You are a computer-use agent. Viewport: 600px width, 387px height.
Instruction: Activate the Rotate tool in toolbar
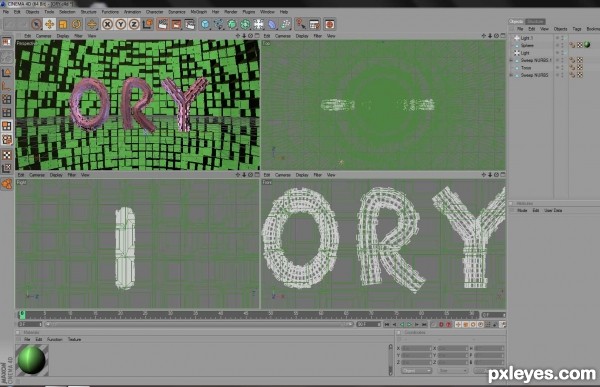(76, 24)
